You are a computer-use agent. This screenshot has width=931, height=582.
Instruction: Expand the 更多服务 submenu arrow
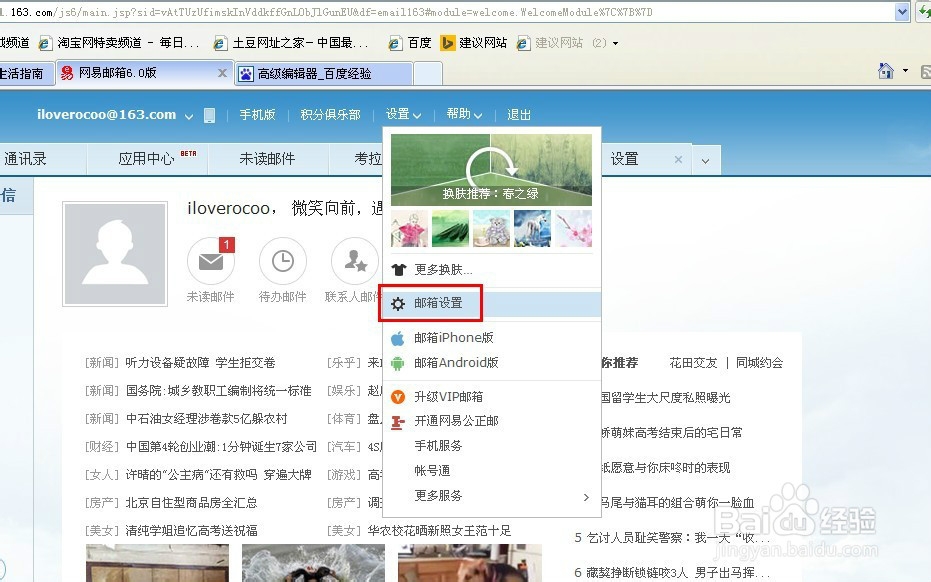(586, 497)
